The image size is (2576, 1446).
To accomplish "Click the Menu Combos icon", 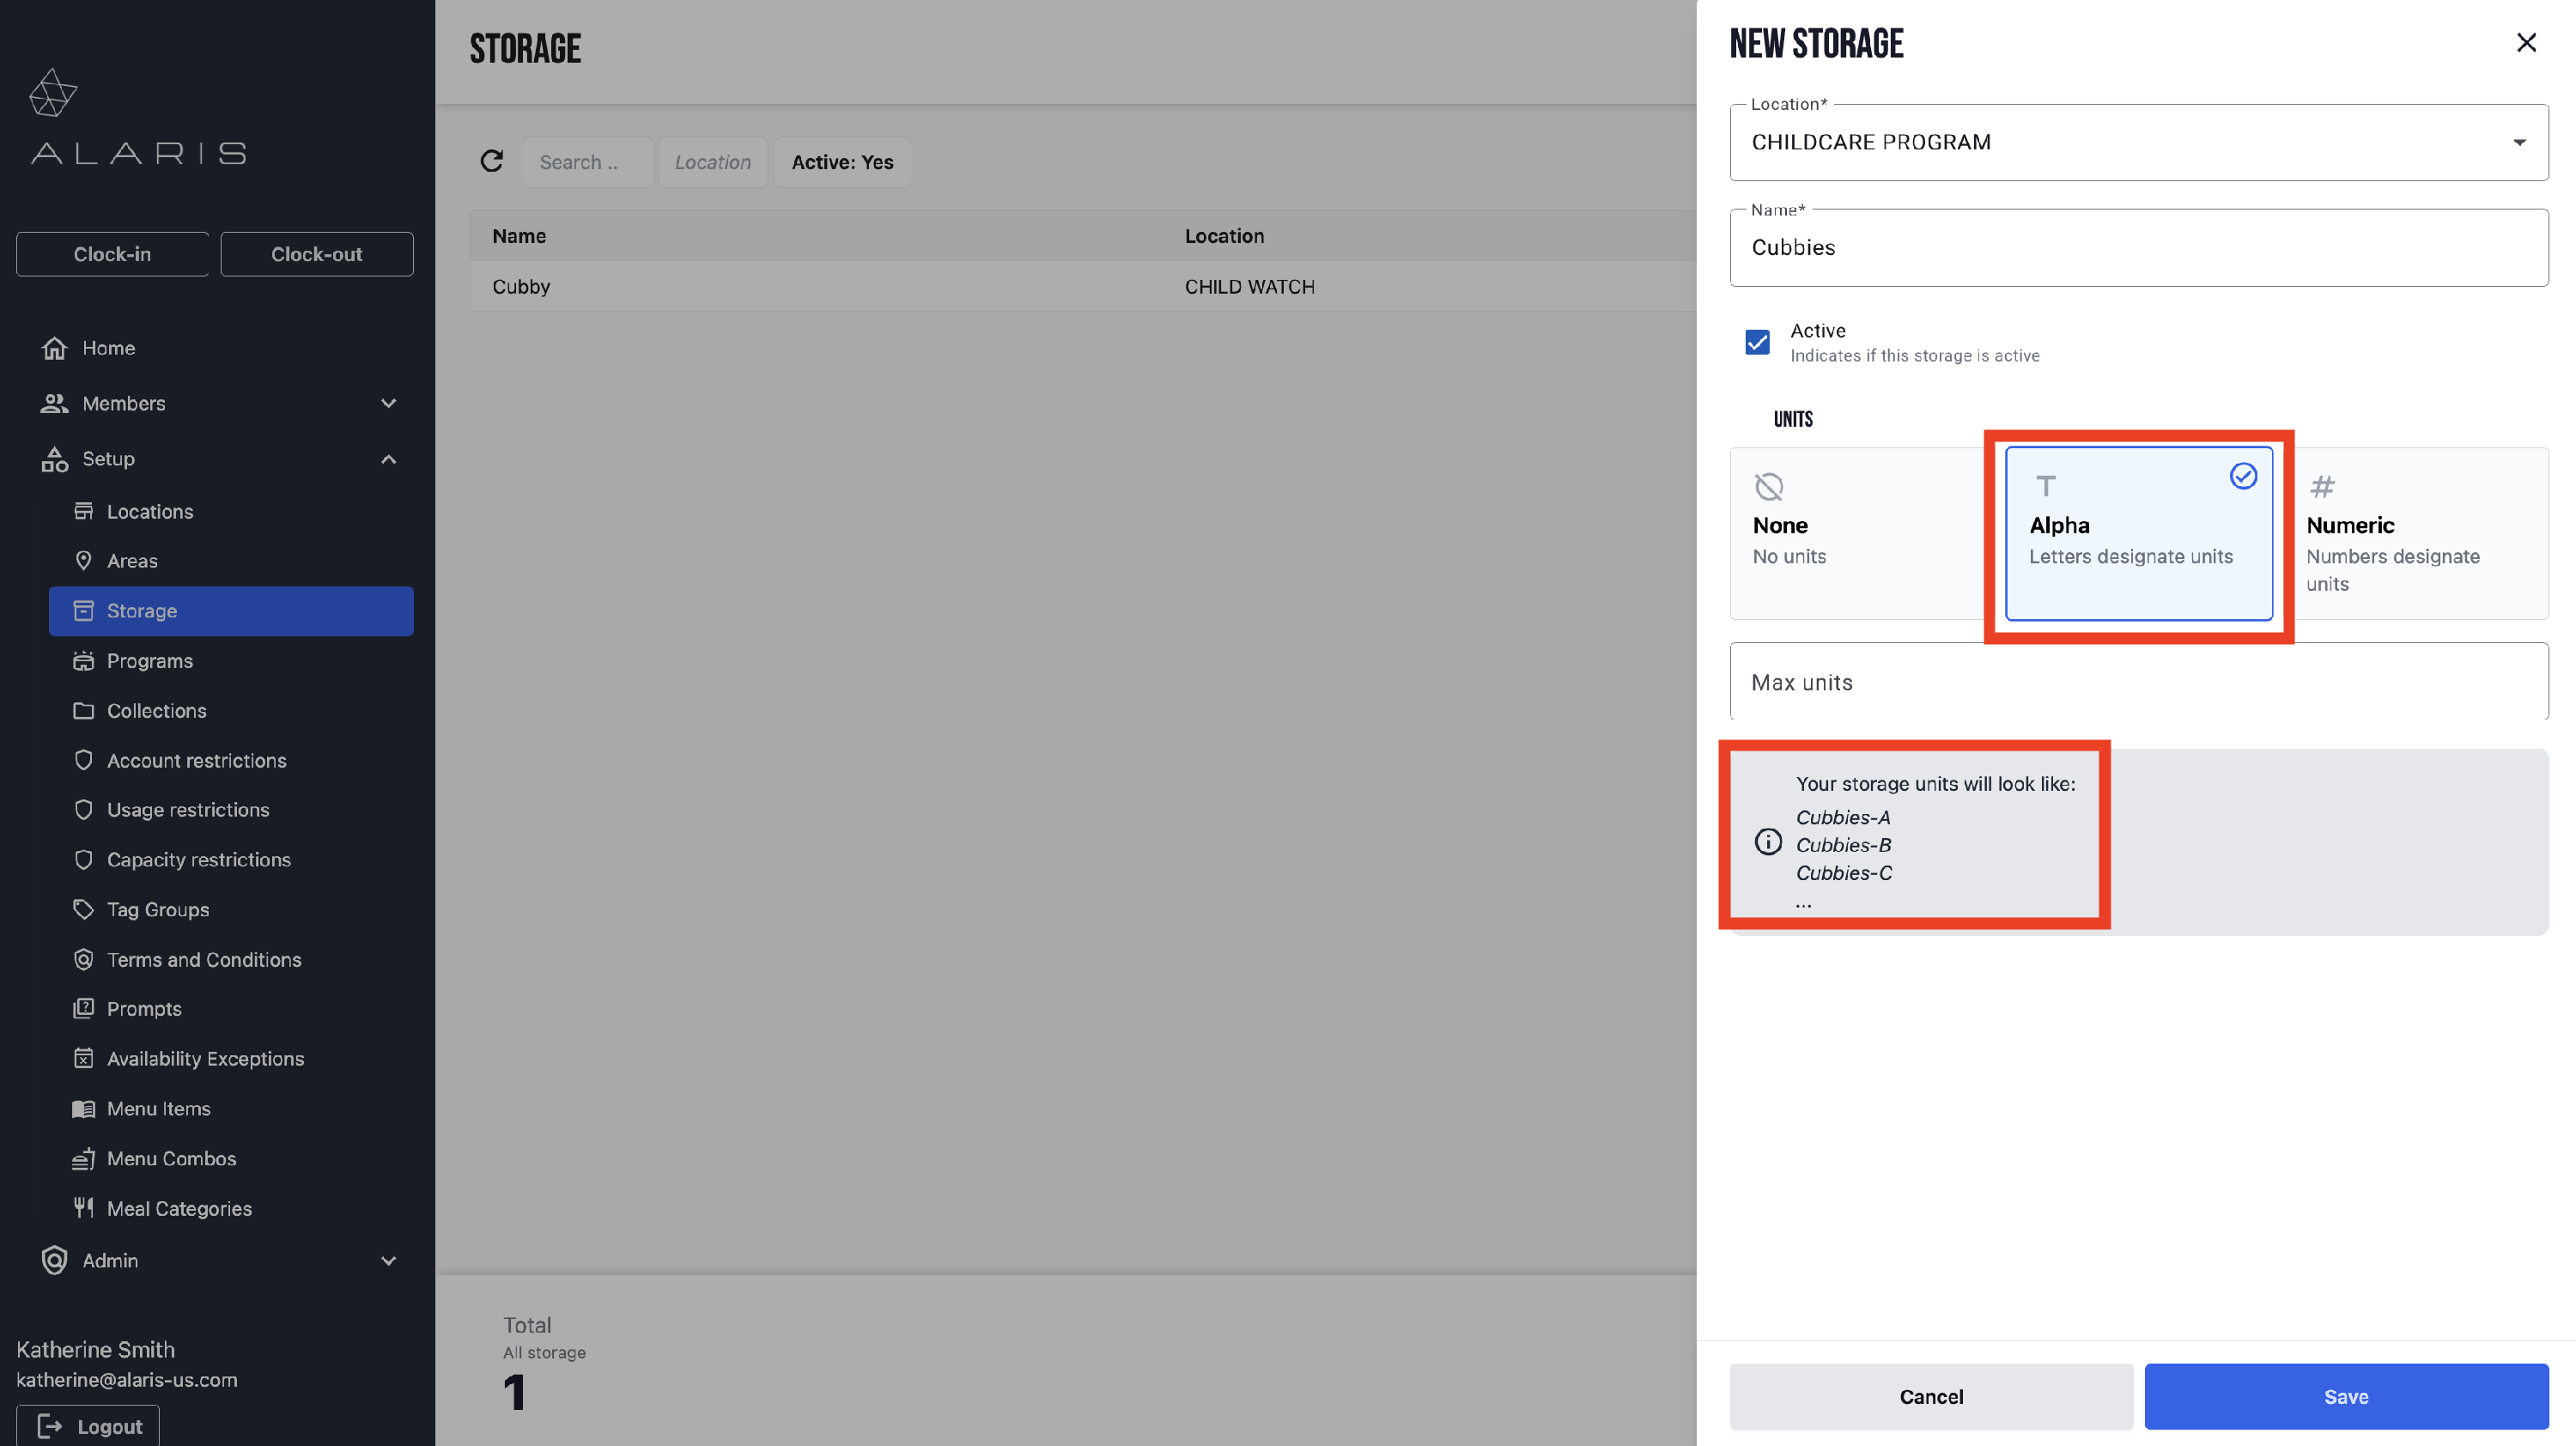I will 83,1158.
